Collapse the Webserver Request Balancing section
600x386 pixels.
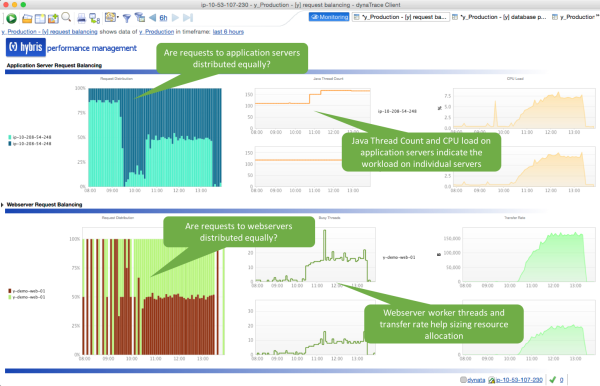click(x=3, y=205)
